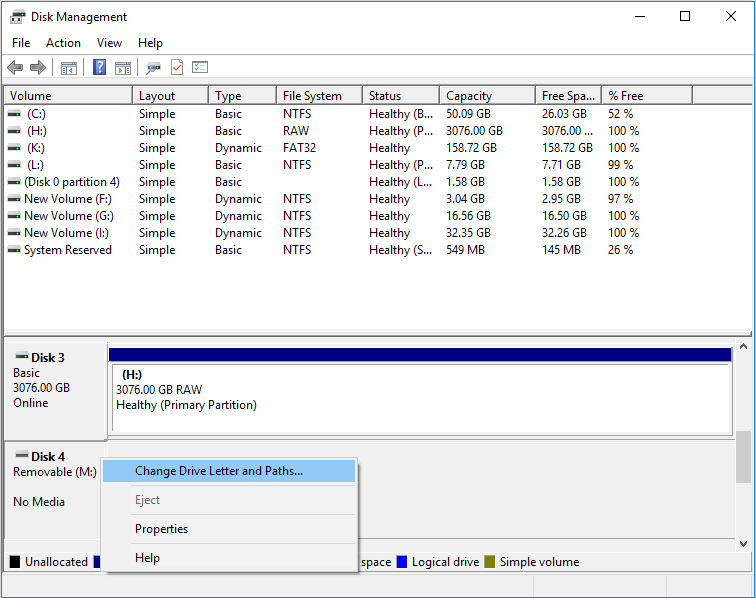
Task: Click drive icon beside System Reserved
Action: [x=14, y=250]
